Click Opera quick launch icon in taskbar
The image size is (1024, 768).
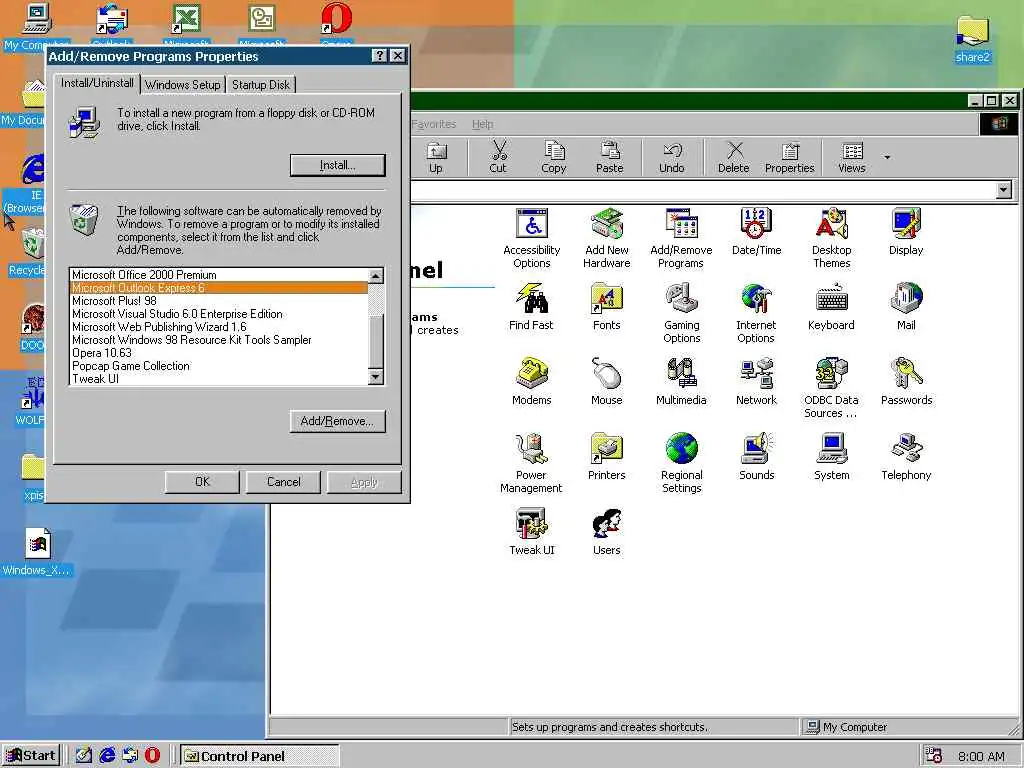click(152, 756)
